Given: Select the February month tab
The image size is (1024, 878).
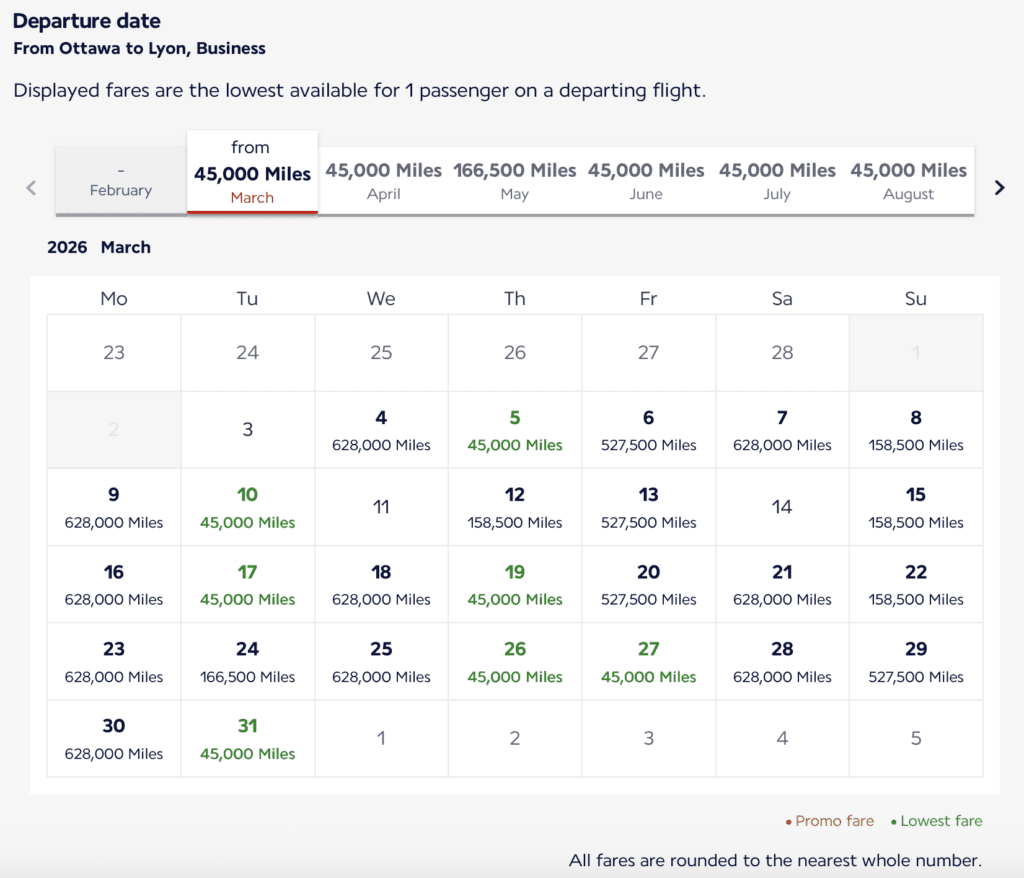Looking at the screenshot, I should point(121,181).
